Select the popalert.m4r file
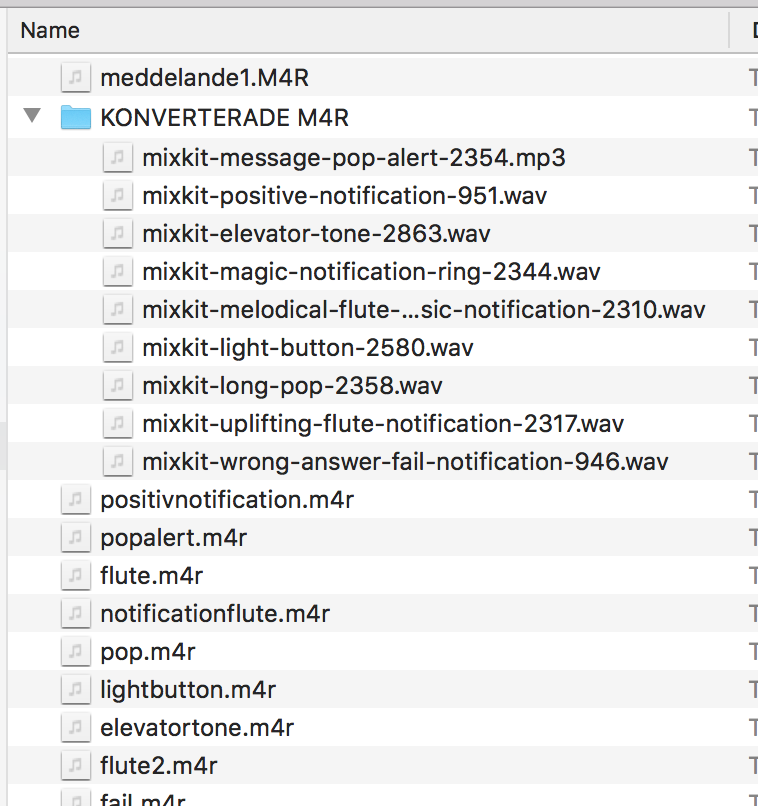The height and width of the screenshot is (806, 758). [x=173, y=537]
